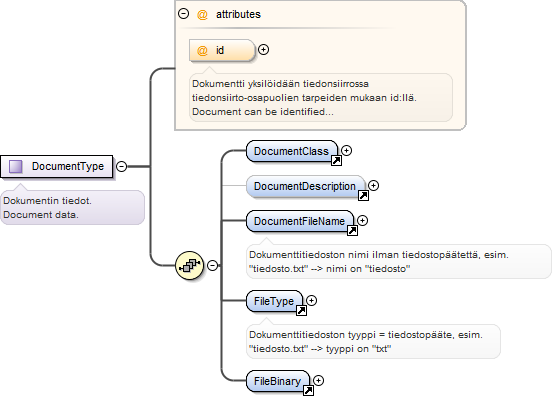559x397 pixels.
Task: Expand the FileType element
Action: click(x=311, y=301)
